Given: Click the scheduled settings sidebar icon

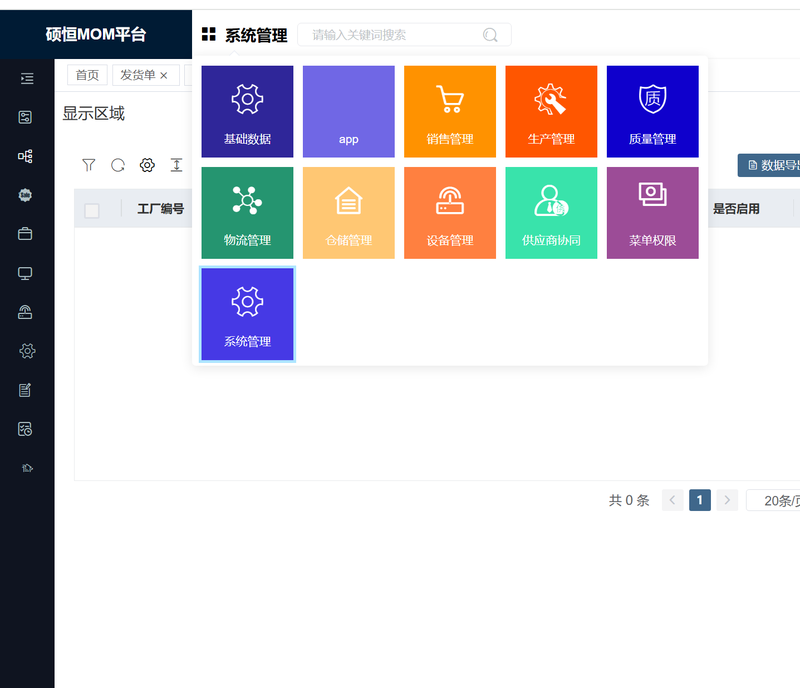Looking at the screenshot, I should [x=25, y=429].
